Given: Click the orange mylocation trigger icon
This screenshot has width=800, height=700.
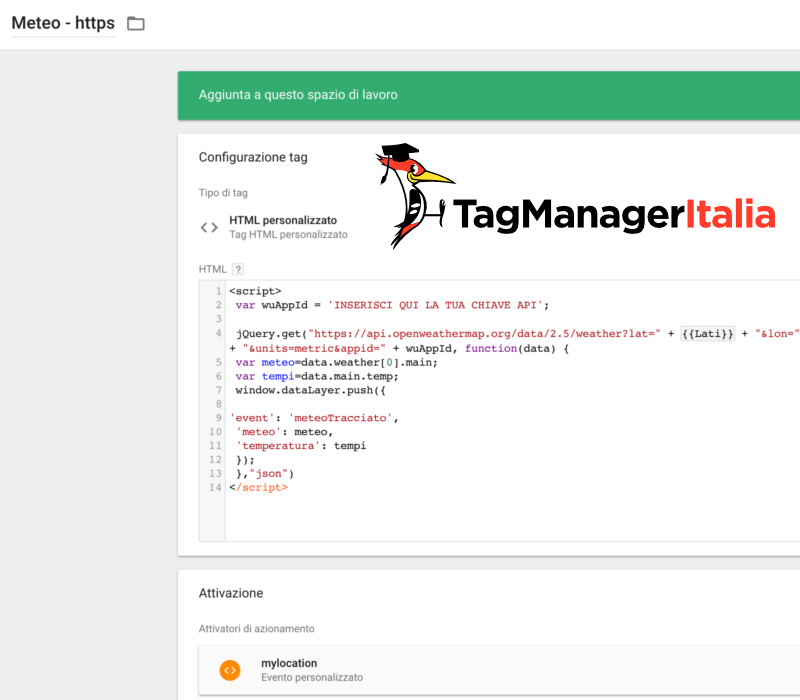Looking at the screenshot, I should pyautogui.click(x=230, y=670).
